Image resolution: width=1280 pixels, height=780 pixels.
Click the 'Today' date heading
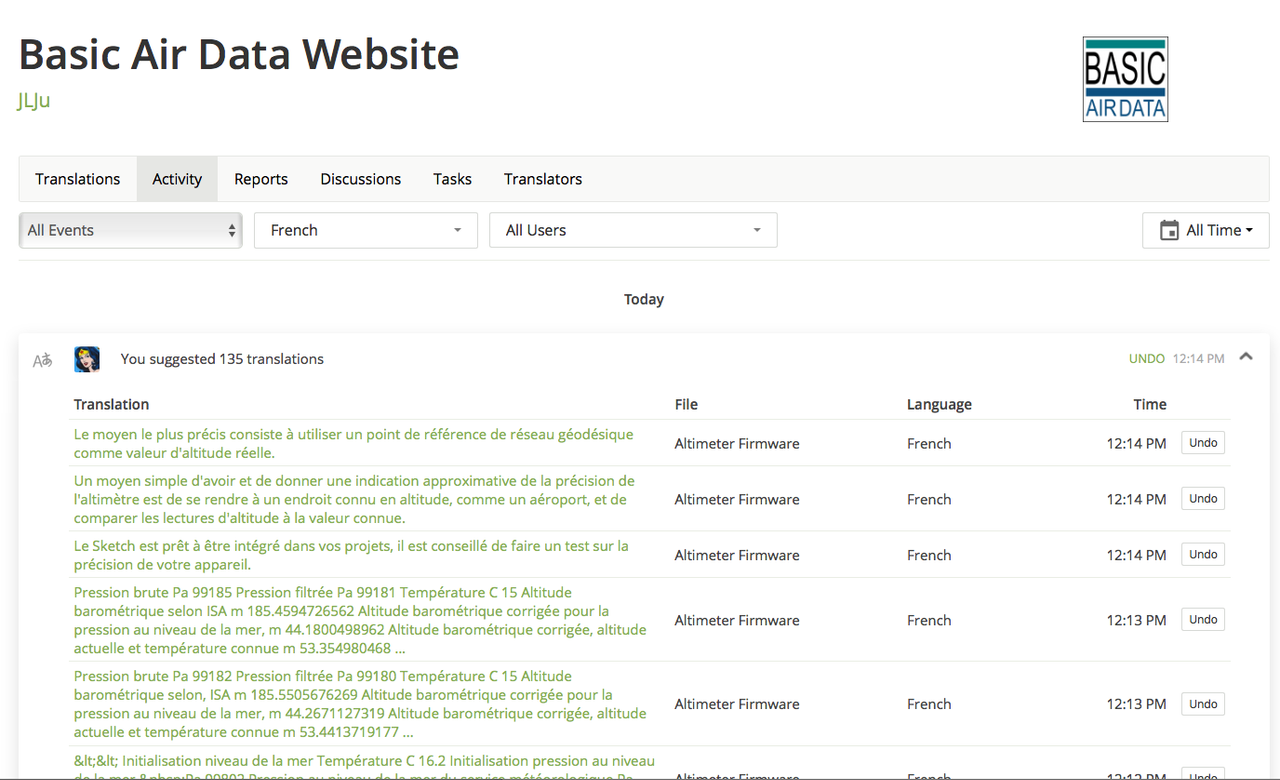[644, 299]
